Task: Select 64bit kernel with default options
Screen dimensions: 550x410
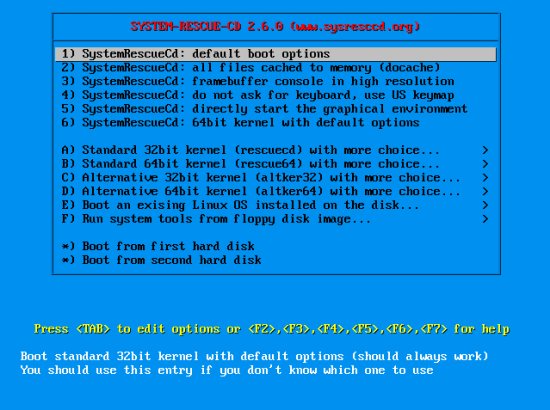Action: click(276, 122)
